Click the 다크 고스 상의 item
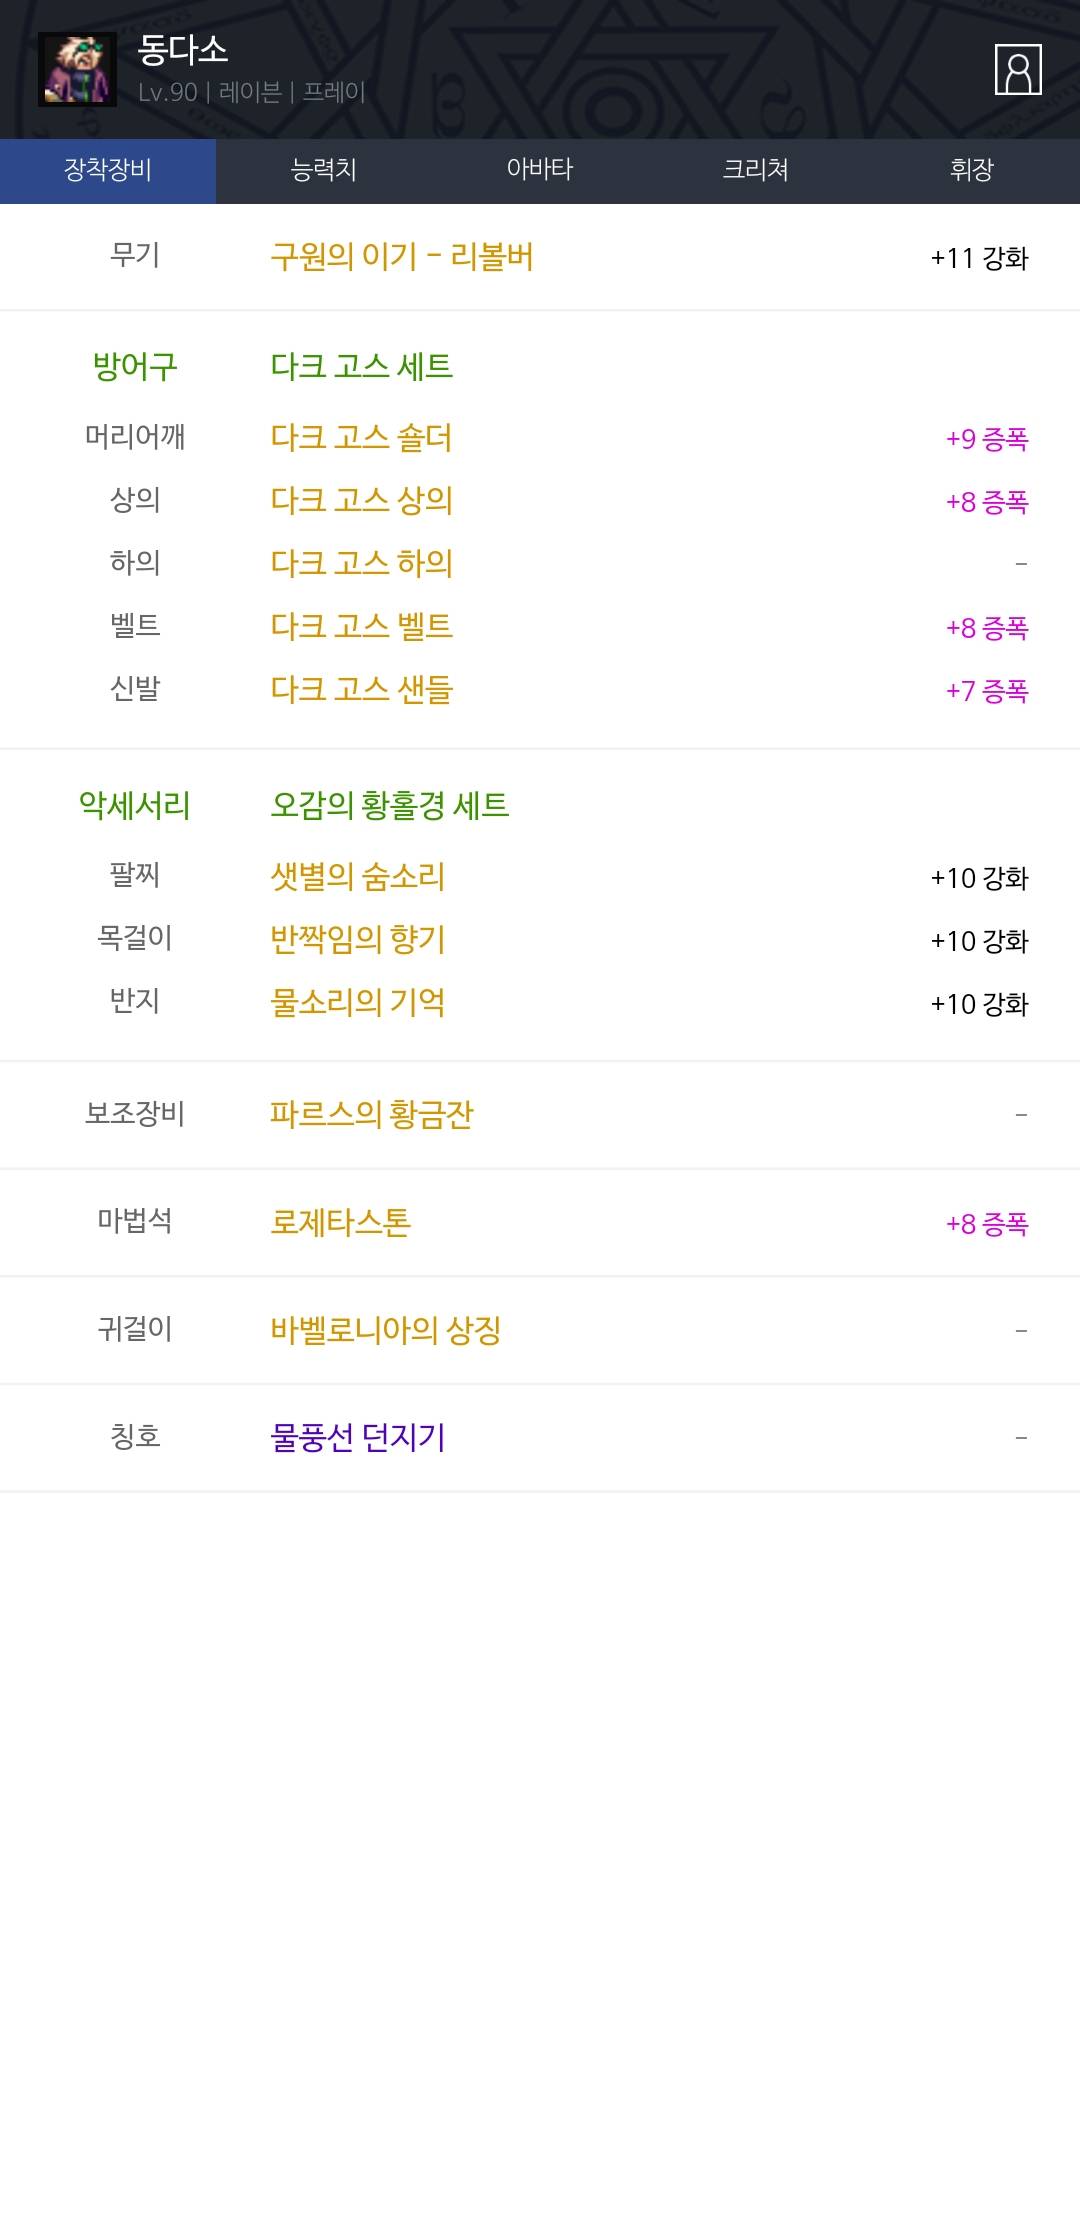This screenshot has height=2220, width=1080. pyautogui.click(x=361, y=500)
